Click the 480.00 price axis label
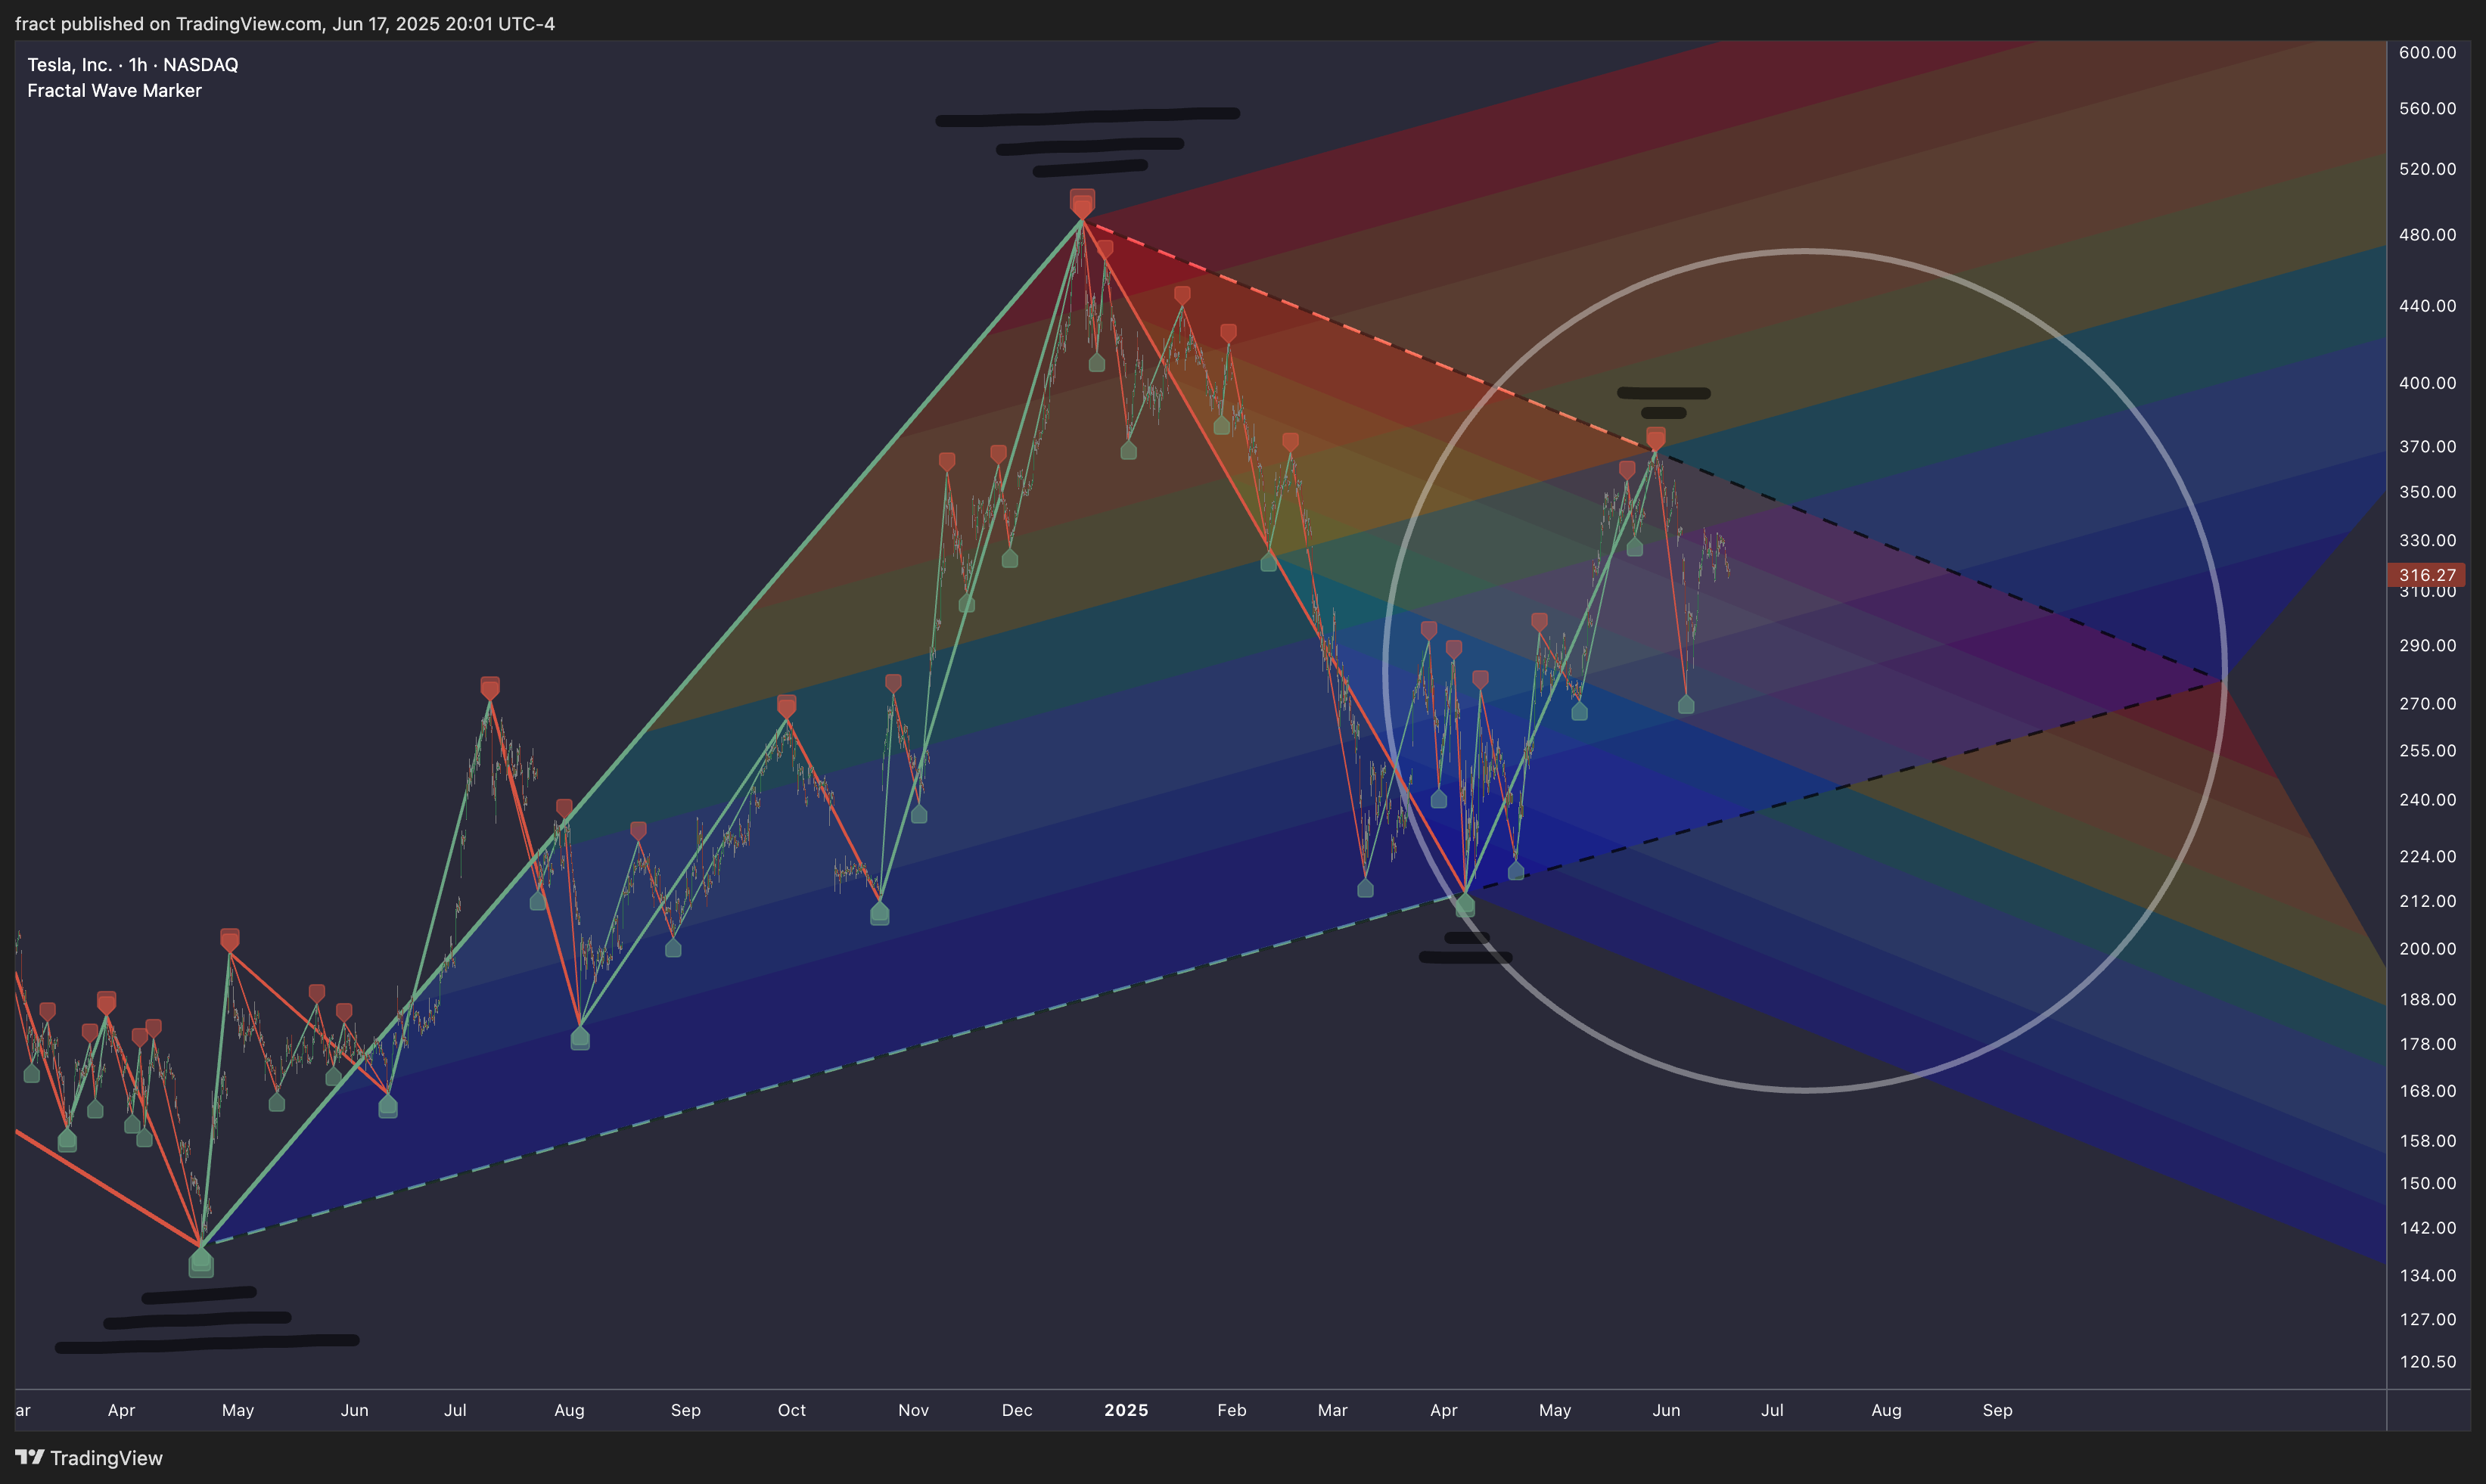 pos(2427,235)
